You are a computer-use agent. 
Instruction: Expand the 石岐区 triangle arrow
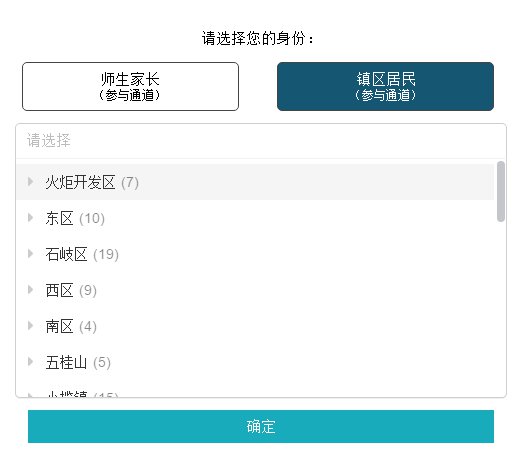pyautogui.click(x=30, y=254)
